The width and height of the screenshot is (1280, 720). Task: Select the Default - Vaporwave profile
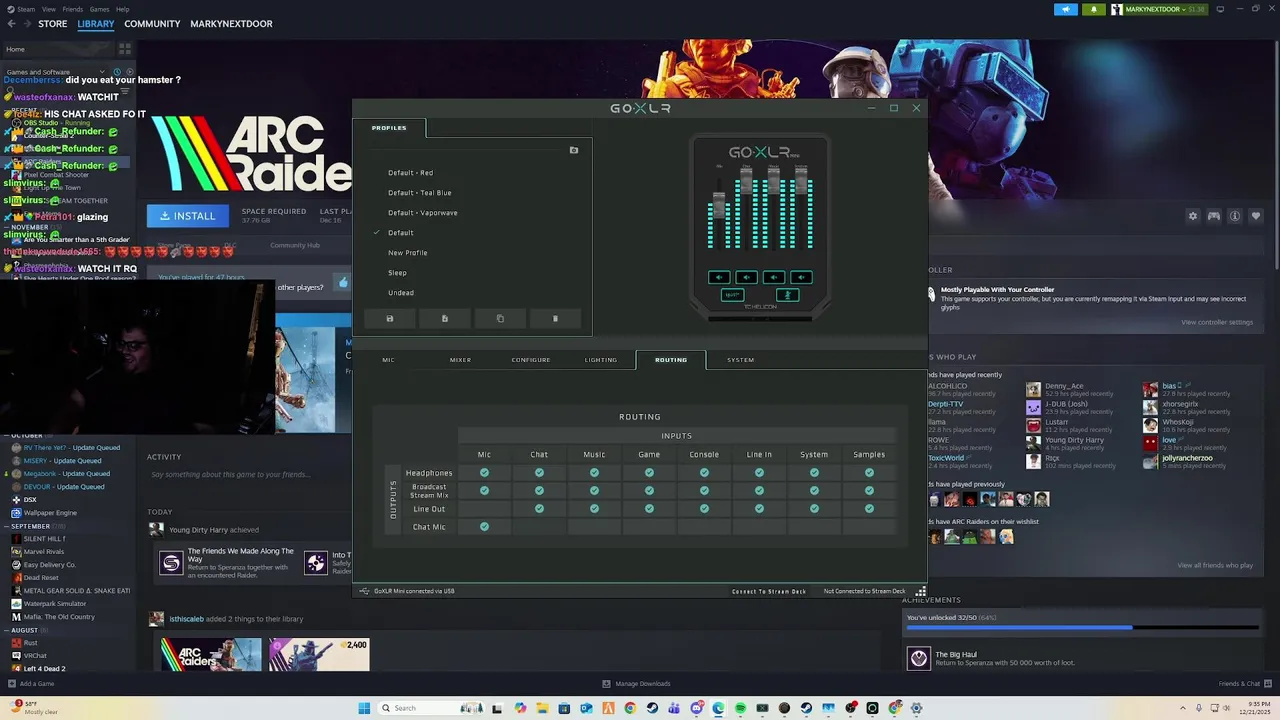pos(423,213)
